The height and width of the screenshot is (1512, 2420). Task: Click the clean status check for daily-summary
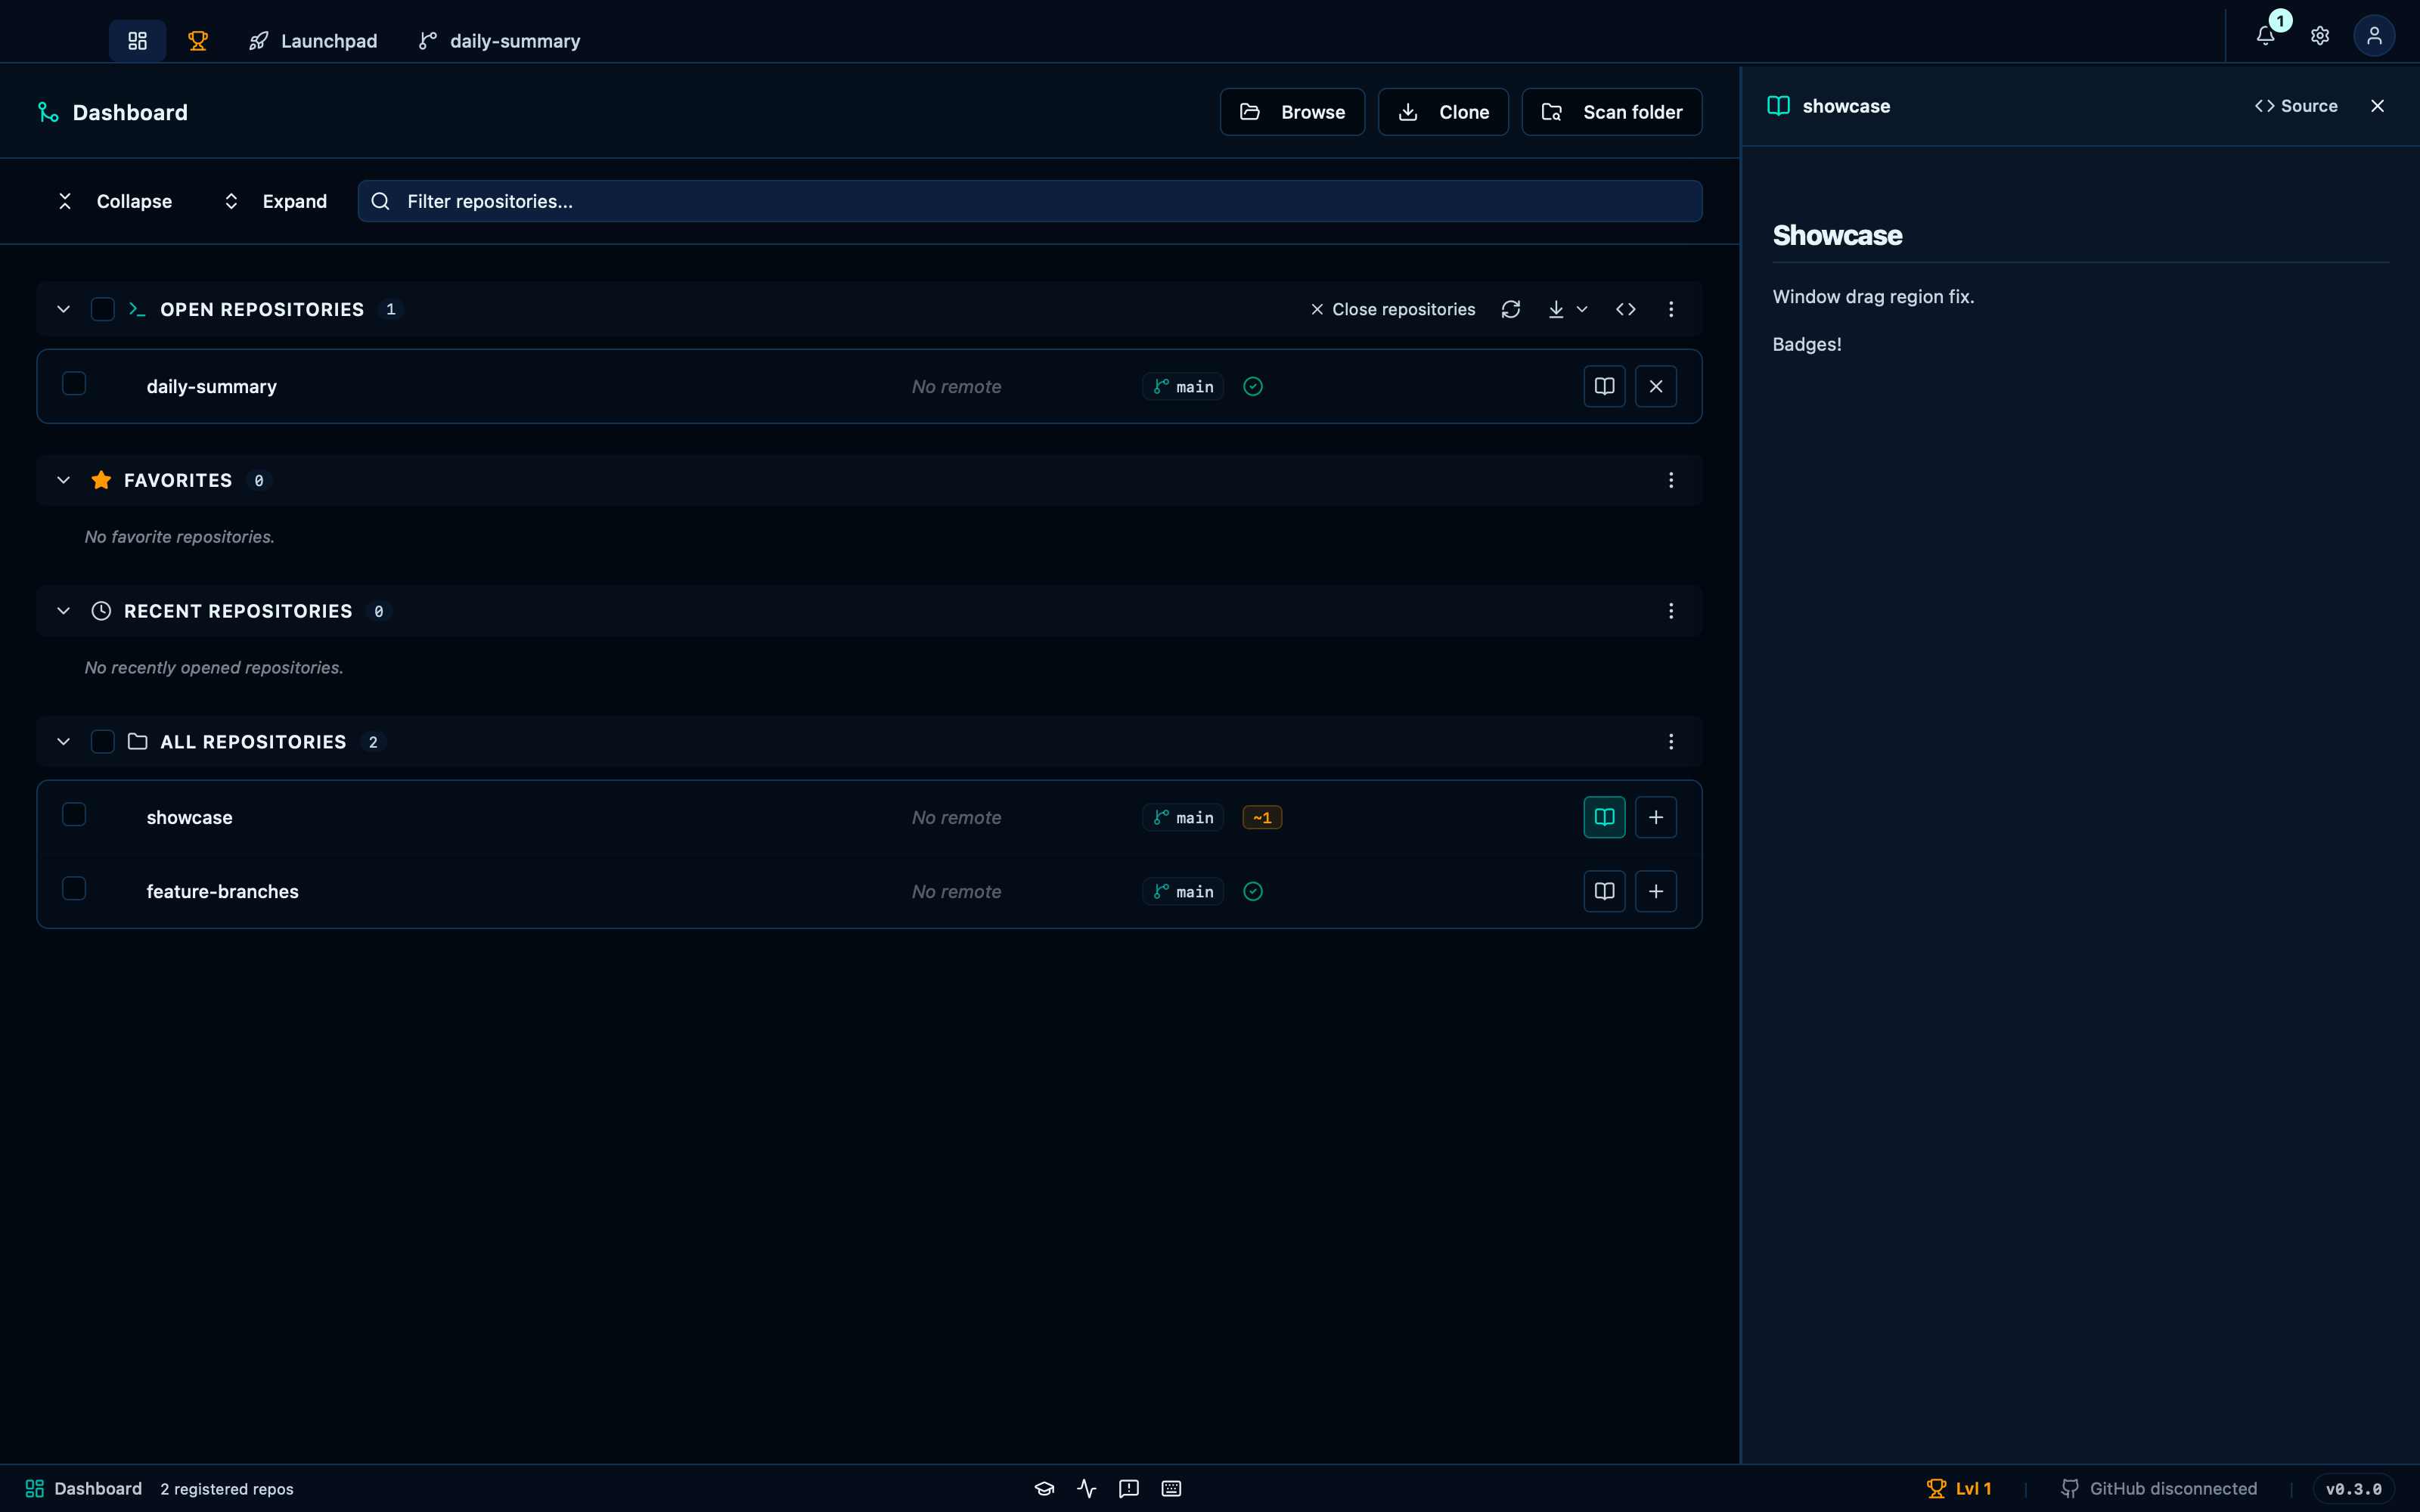pos(1253,387)
